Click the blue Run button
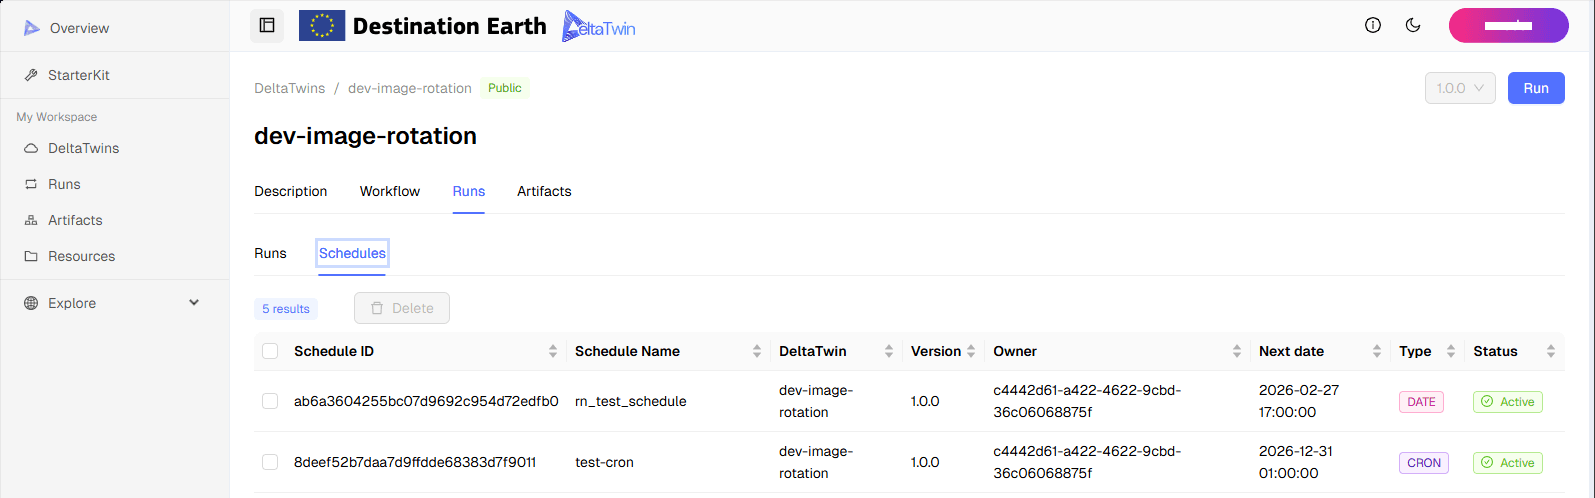The height and width of the screenshot is (498, 1595). pos(1536,88)
